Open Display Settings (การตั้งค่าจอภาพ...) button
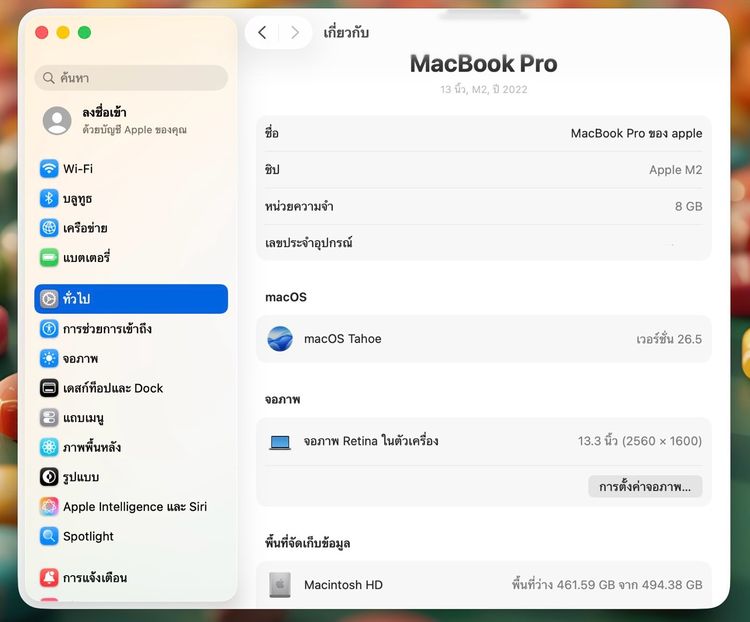Image resolution: width=750 pixels, height=622 pixels. [x=645, y=487]
